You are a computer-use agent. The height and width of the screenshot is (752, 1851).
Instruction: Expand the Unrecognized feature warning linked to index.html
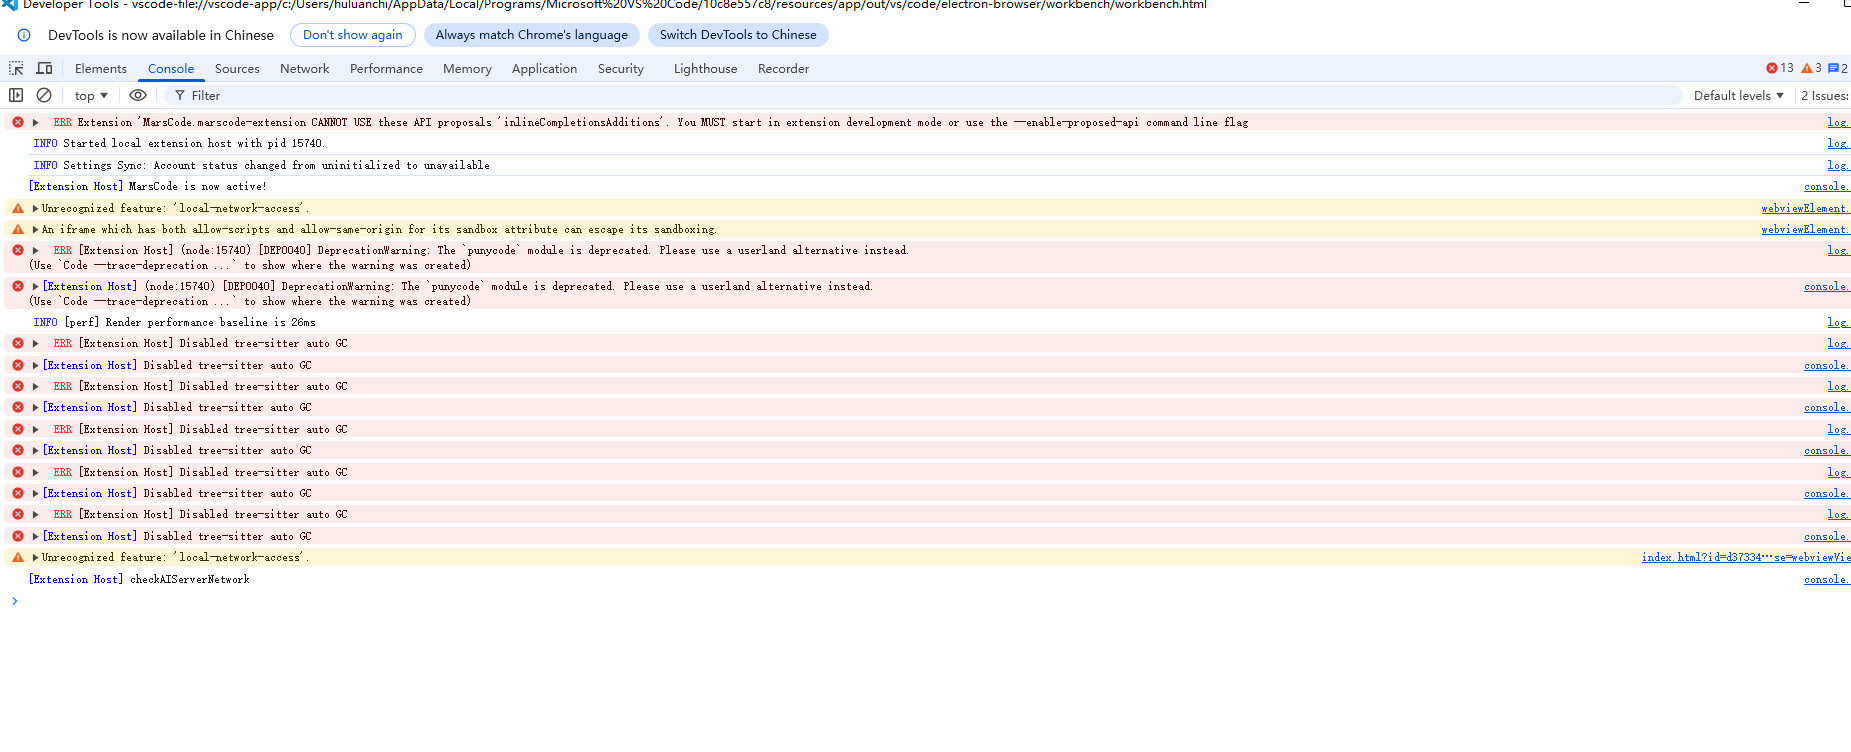point(36,557)
